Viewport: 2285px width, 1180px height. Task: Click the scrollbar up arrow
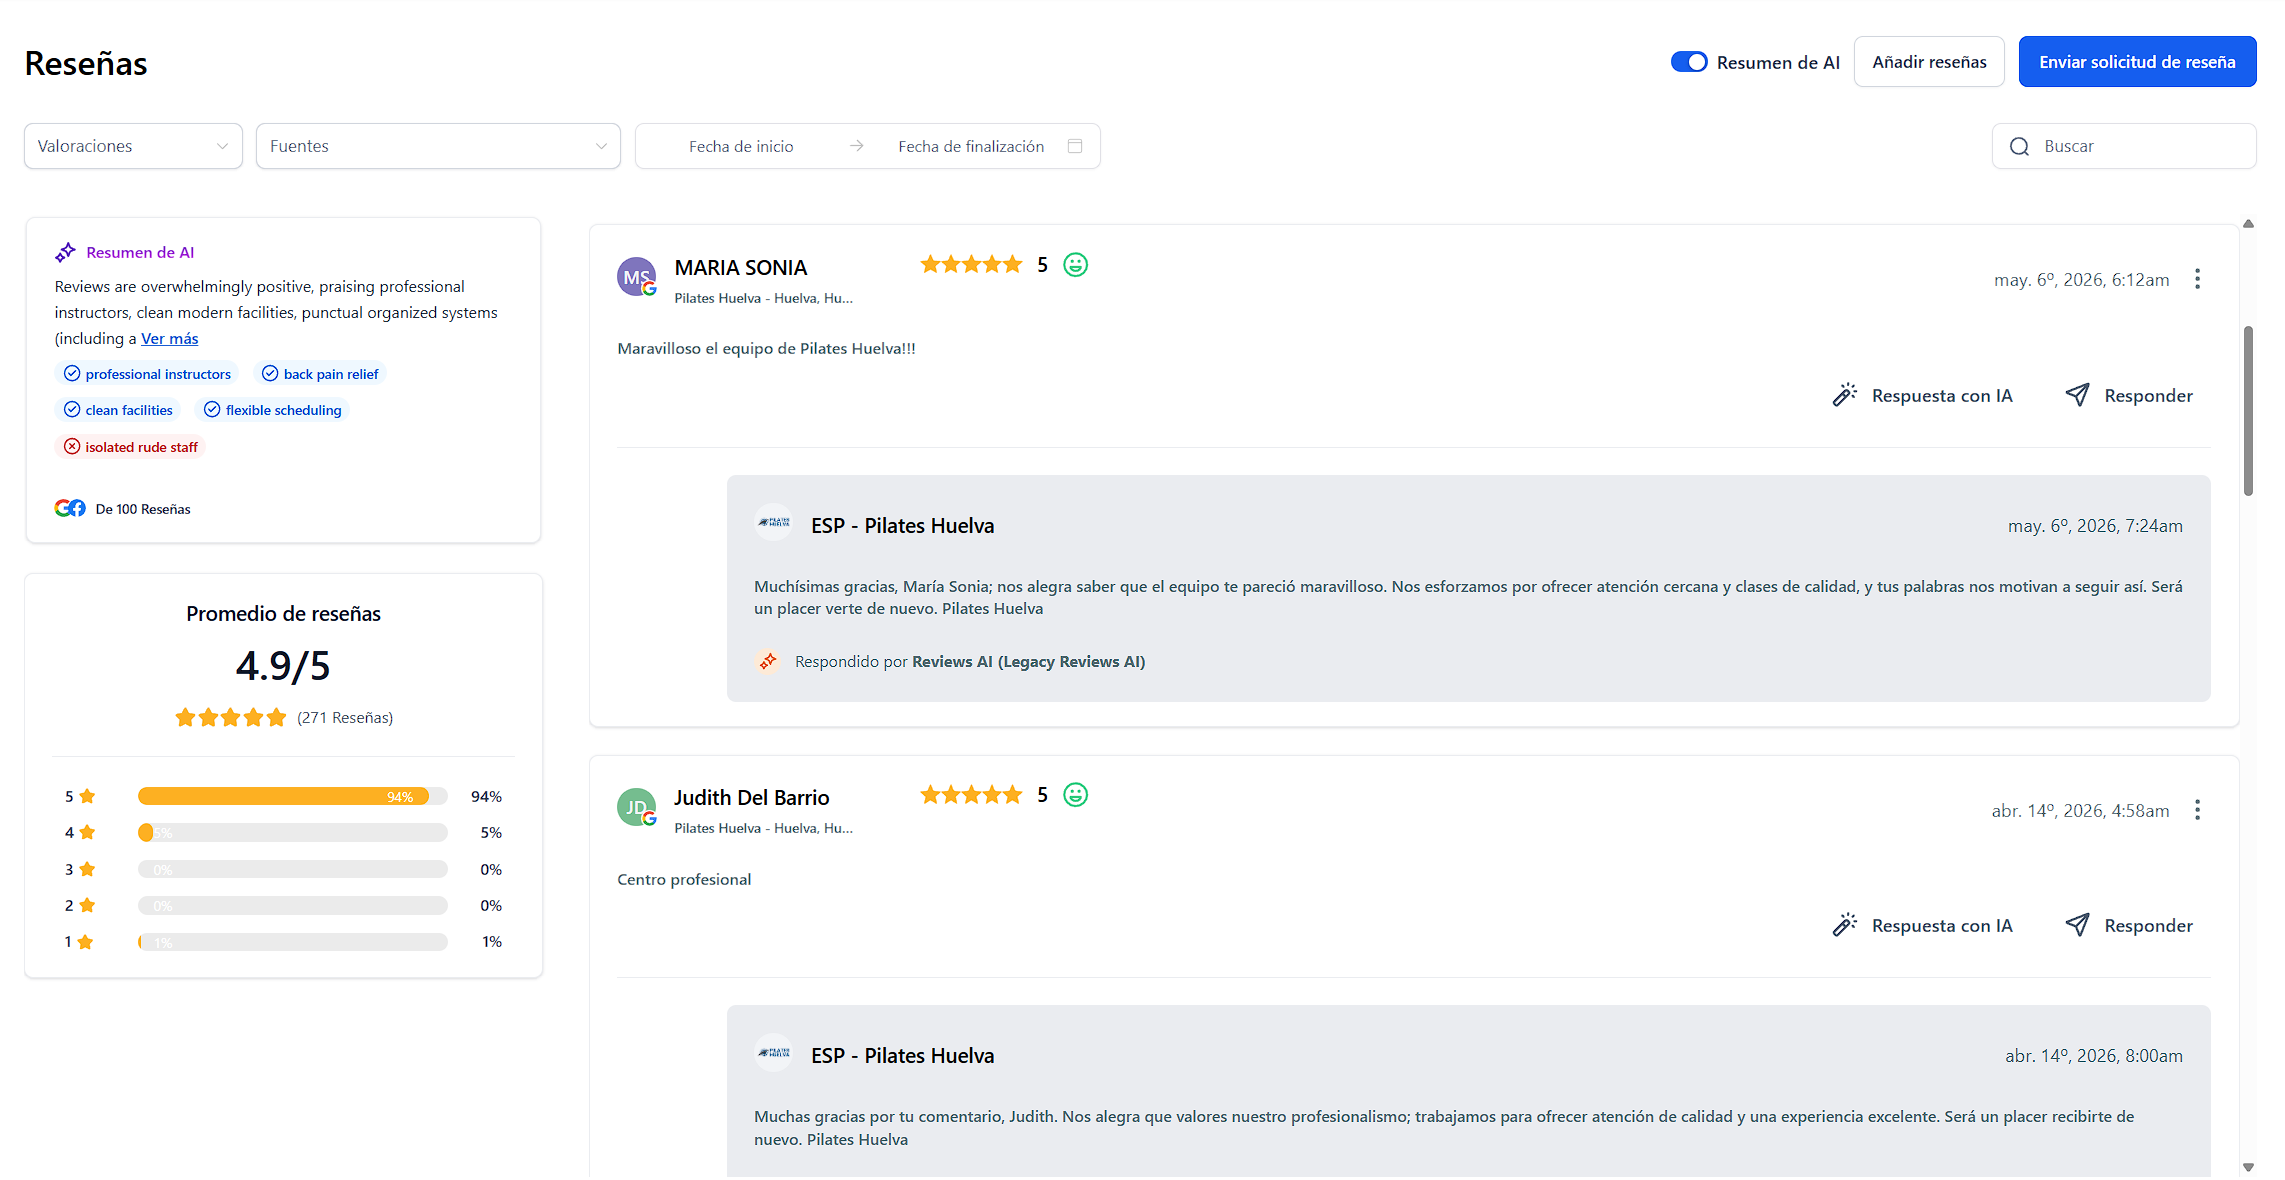(x=2248, y=224)
